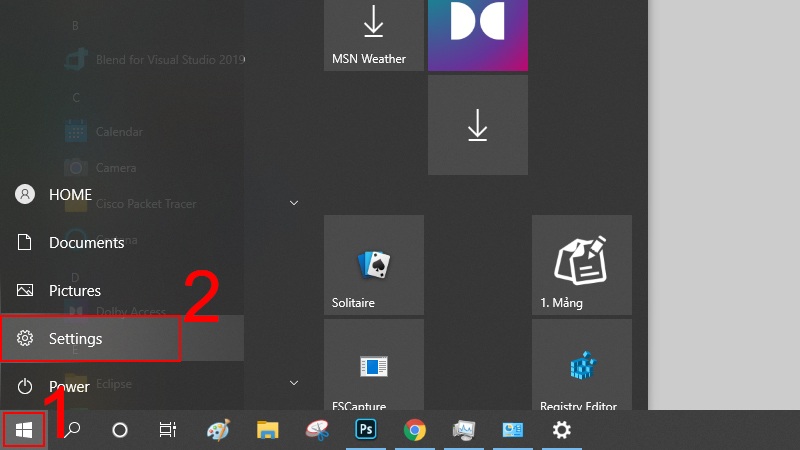Image resolution: width=800 pixels, height=450 pixels.
Task: Open the taskbar search magnifier
Action: pyautogui.click(x=73, y=430)
